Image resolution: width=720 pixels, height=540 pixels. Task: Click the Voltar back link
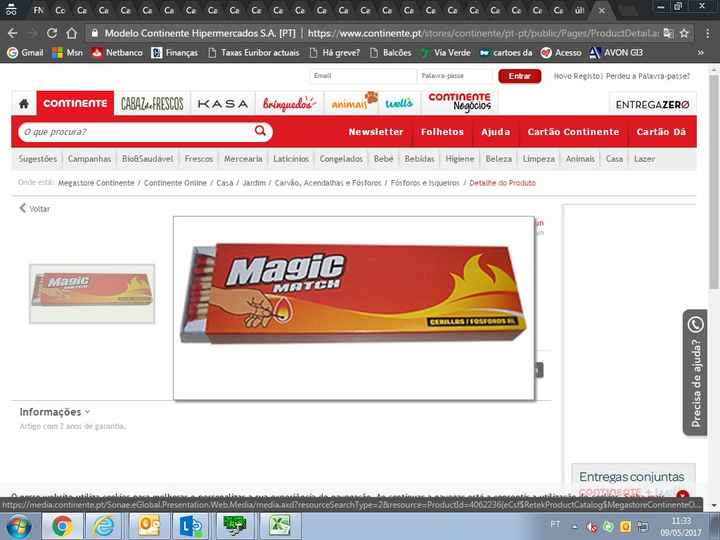(x=35, y=208)
